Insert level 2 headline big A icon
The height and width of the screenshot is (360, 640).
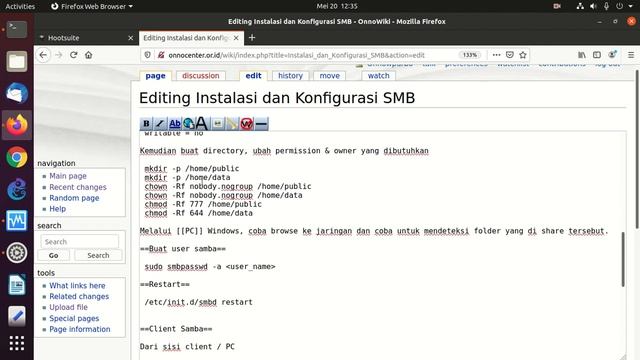202,124
